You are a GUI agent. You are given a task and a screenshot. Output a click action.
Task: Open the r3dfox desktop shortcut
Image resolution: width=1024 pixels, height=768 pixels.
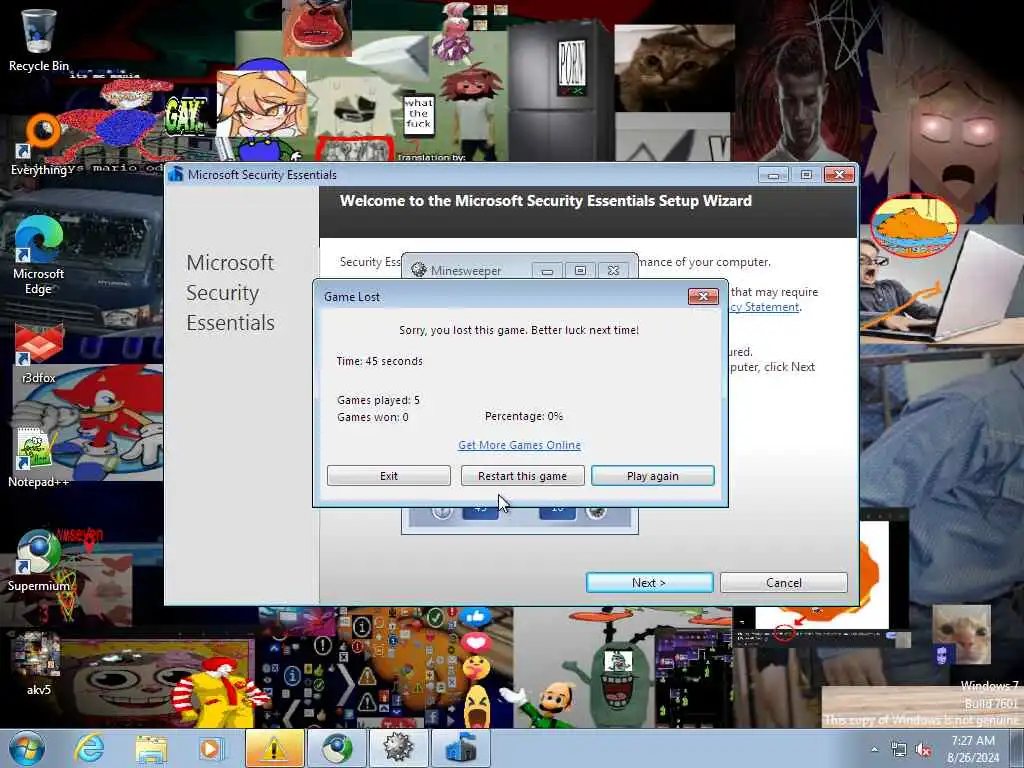(39, 353)
